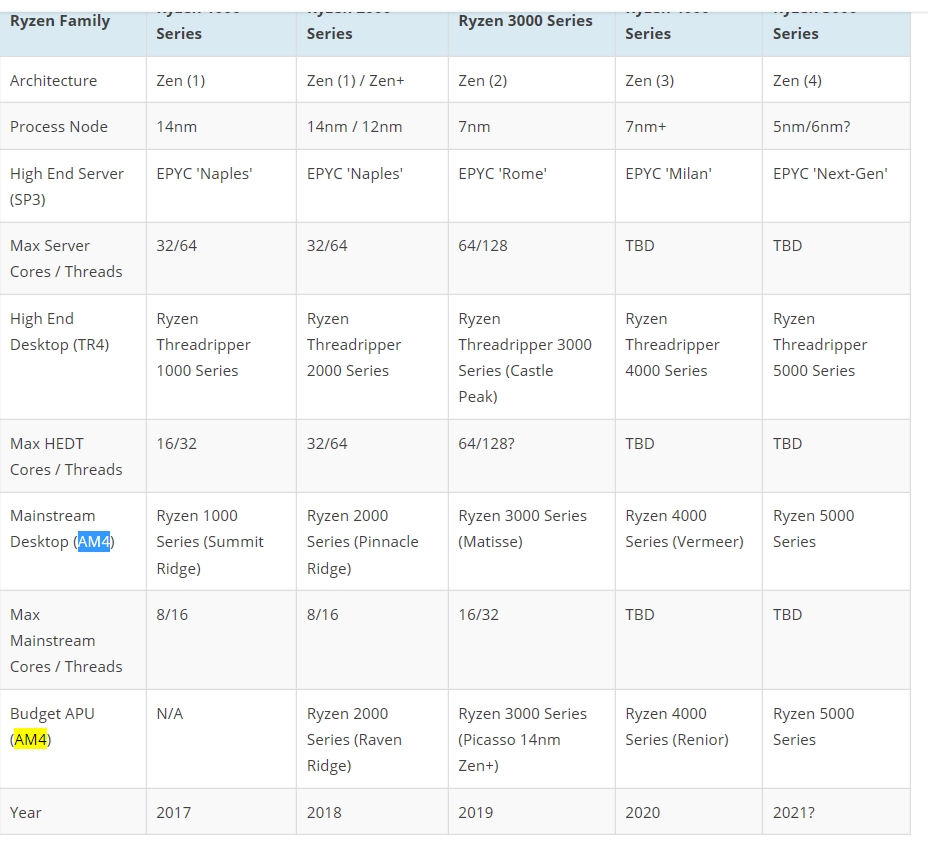Click the Ryzen 3000 Series column header
928x844 pixels.
(x=525, y=21)
